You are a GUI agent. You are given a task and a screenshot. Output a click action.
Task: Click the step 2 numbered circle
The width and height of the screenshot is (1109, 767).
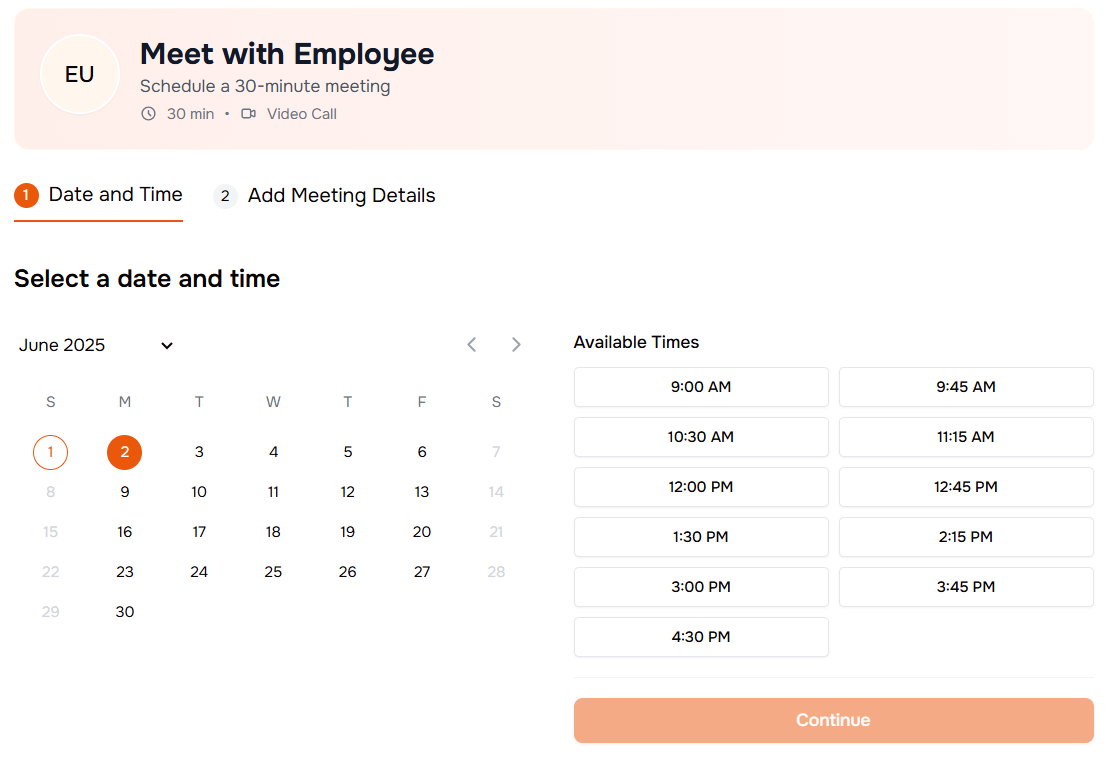tap(224, 195)
